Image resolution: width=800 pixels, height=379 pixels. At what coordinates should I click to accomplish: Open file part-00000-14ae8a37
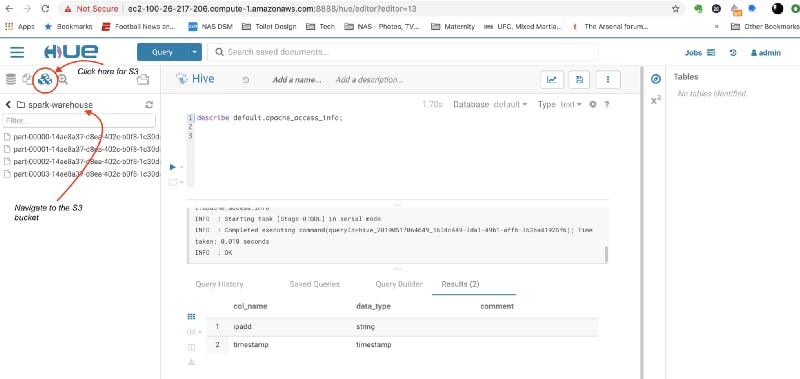point(81,137)
